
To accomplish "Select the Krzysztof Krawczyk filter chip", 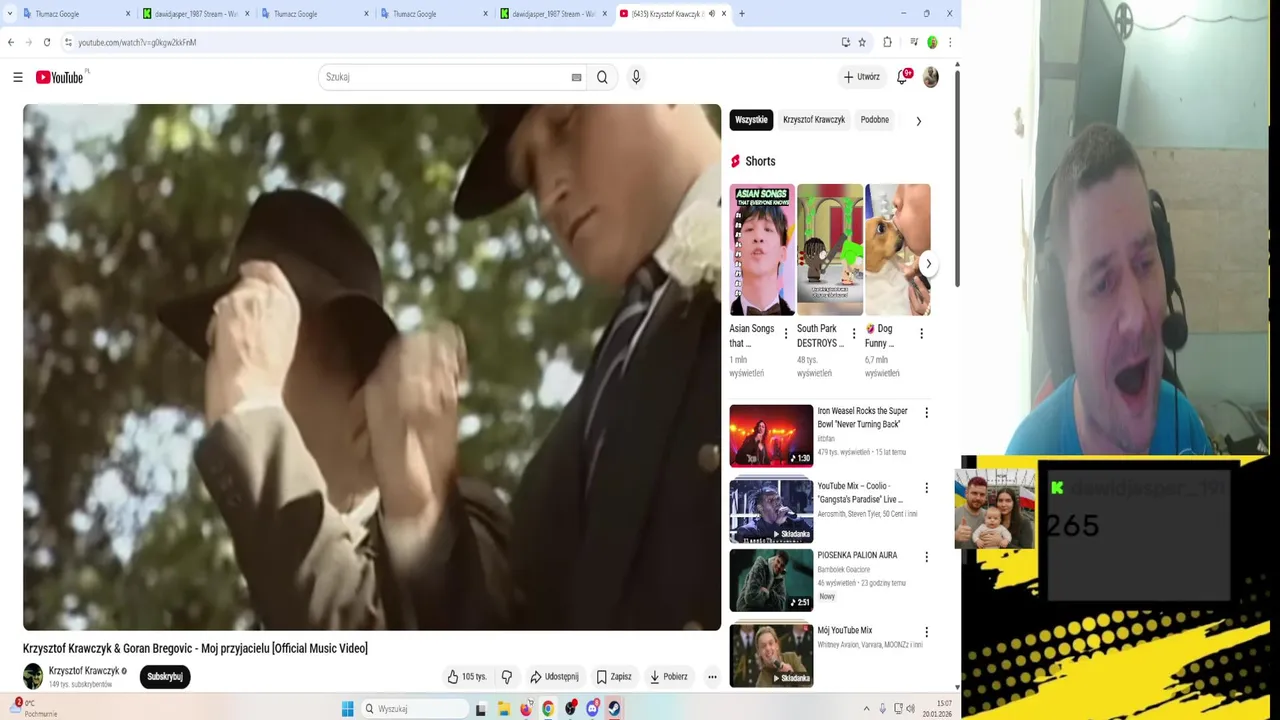I will coord(814,120).
